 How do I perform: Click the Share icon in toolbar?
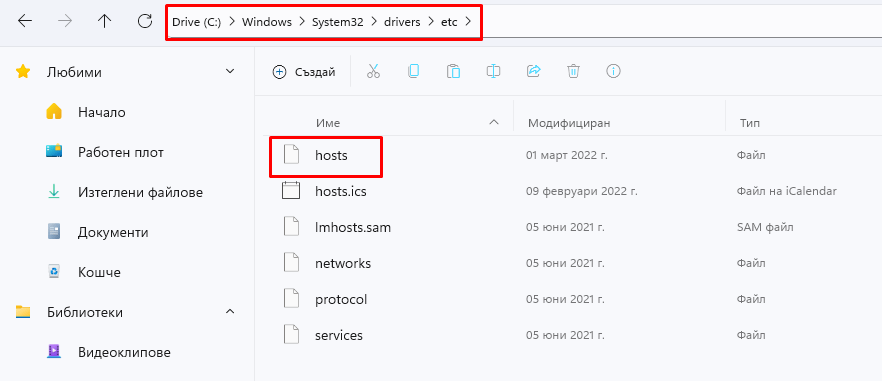click(533, 71)
